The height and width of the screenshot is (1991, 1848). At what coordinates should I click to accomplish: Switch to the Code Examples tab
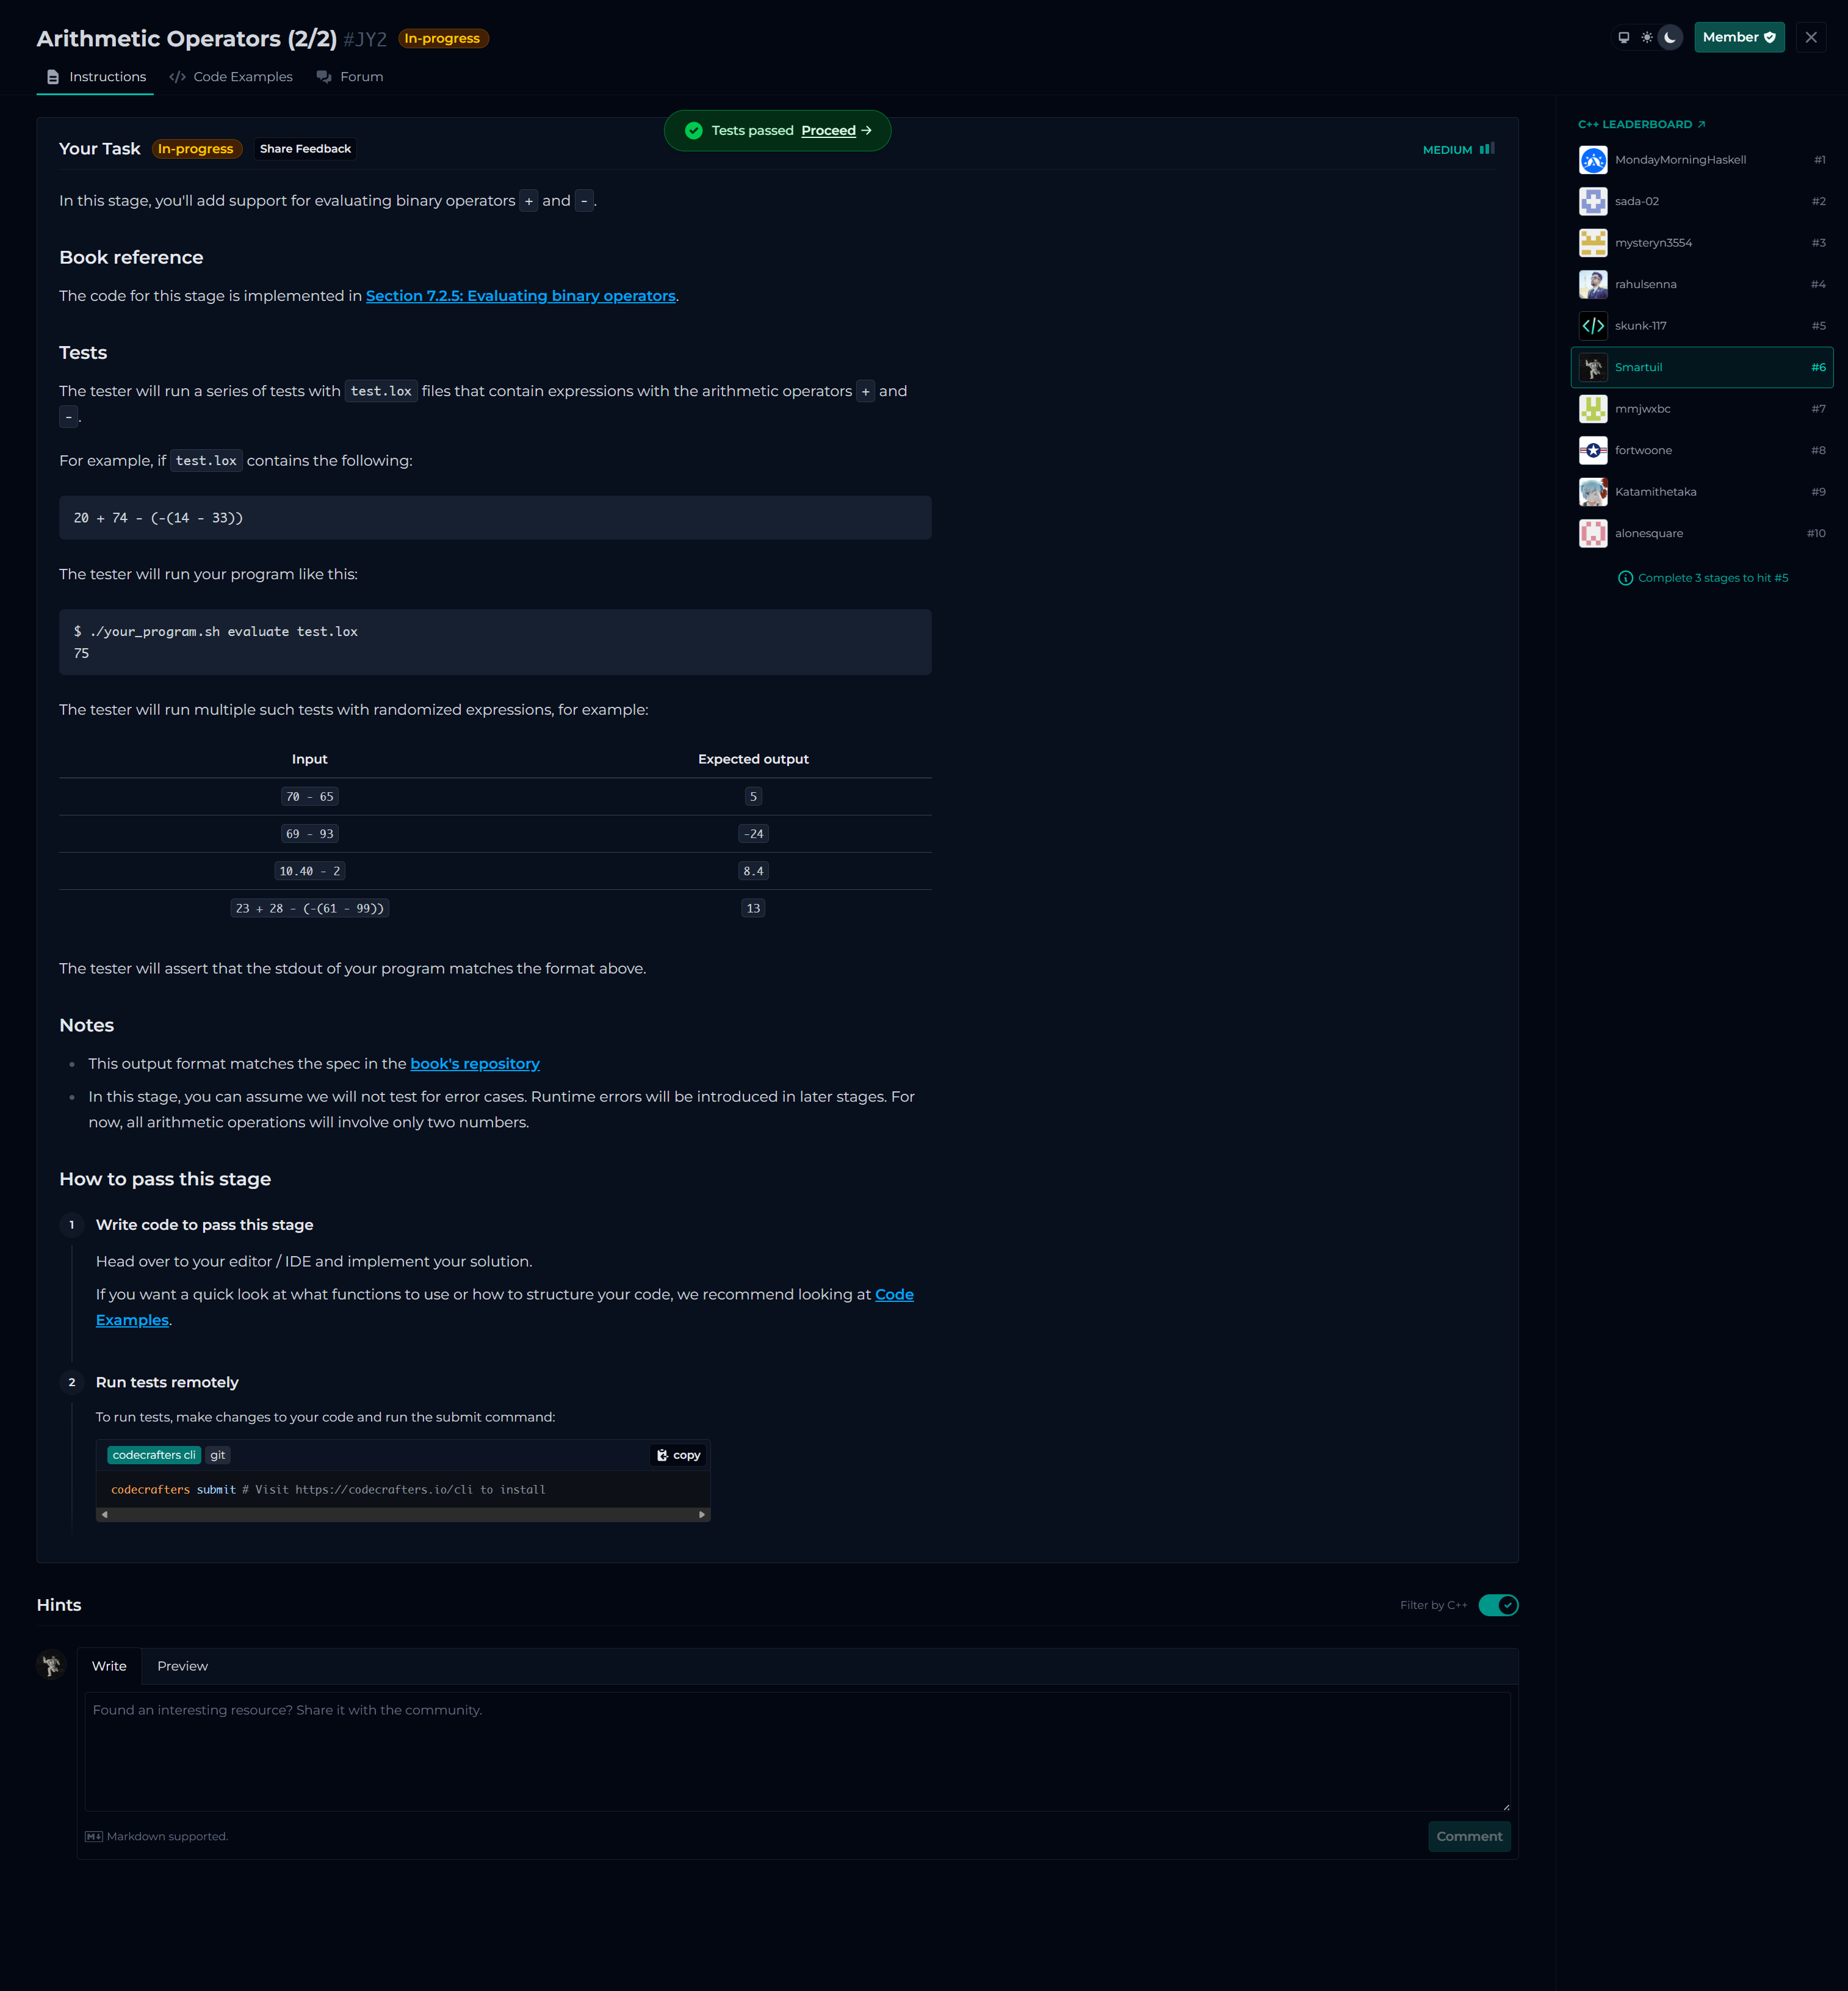(x=231, y=77)
